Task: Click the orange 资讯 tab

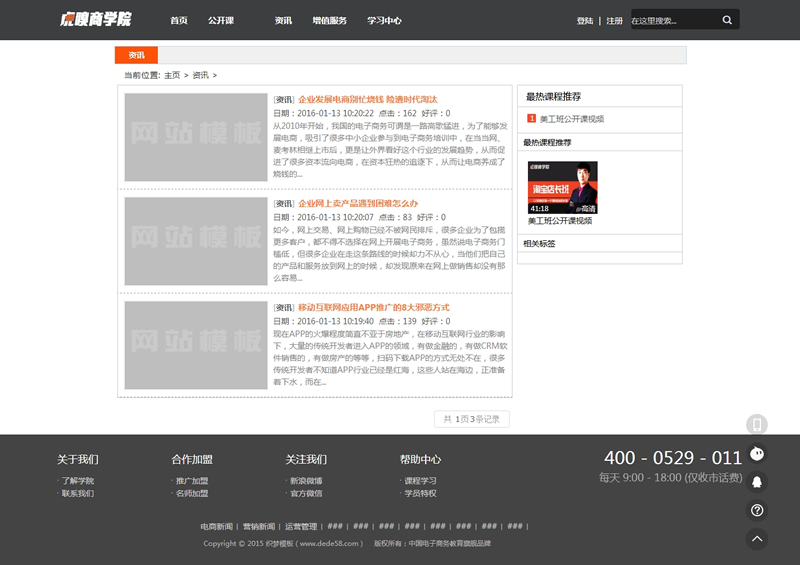Action: coord(136,55)
